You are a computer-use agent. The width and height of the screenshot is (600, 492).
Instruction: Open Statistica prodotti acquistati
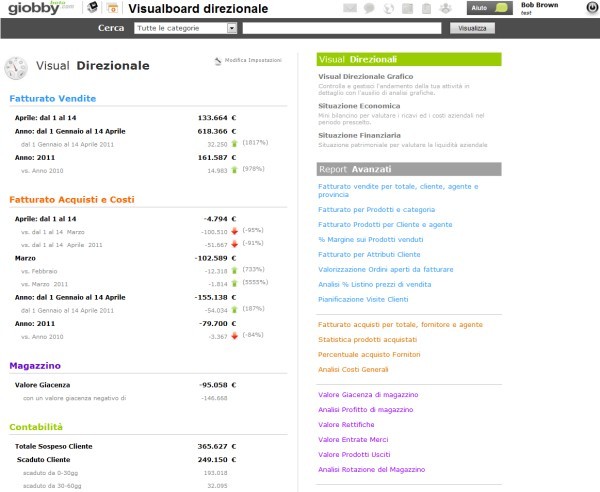(367, 339)
